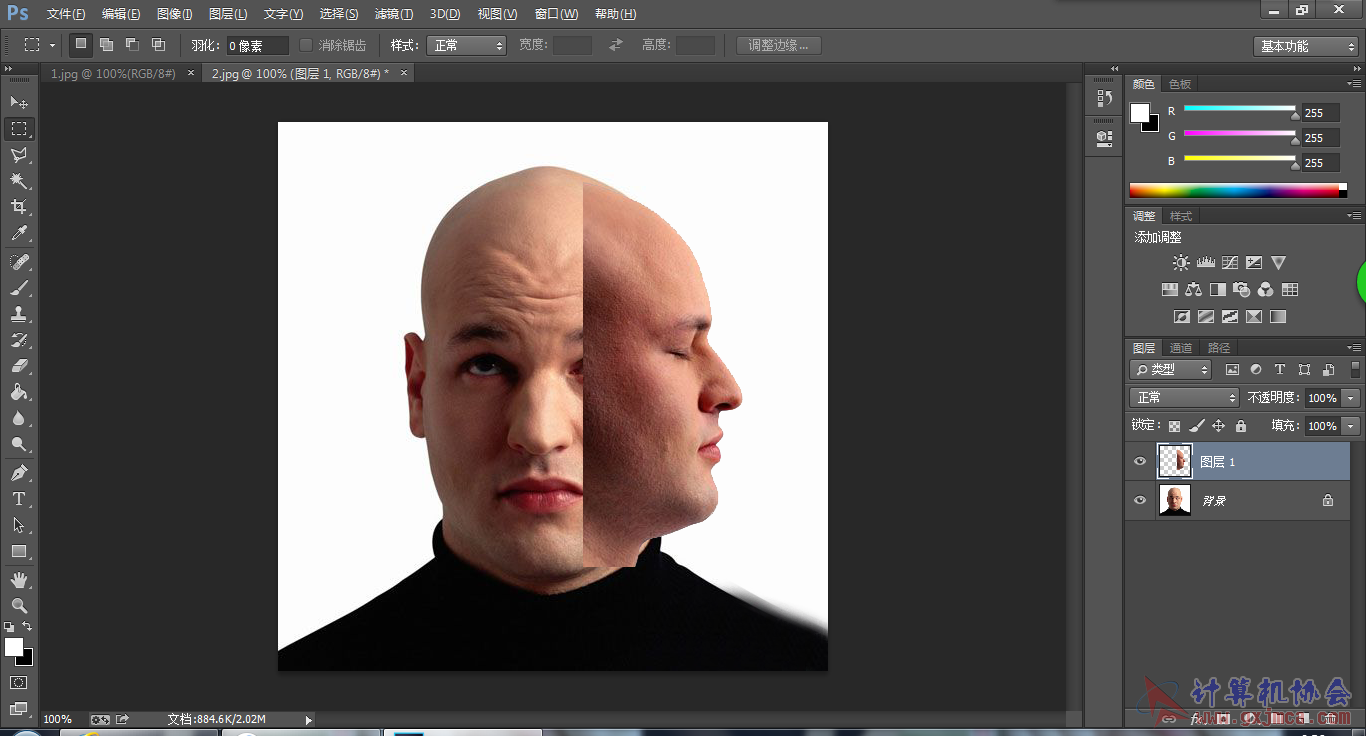Select the Magic Wand tool

pos(19,181)
